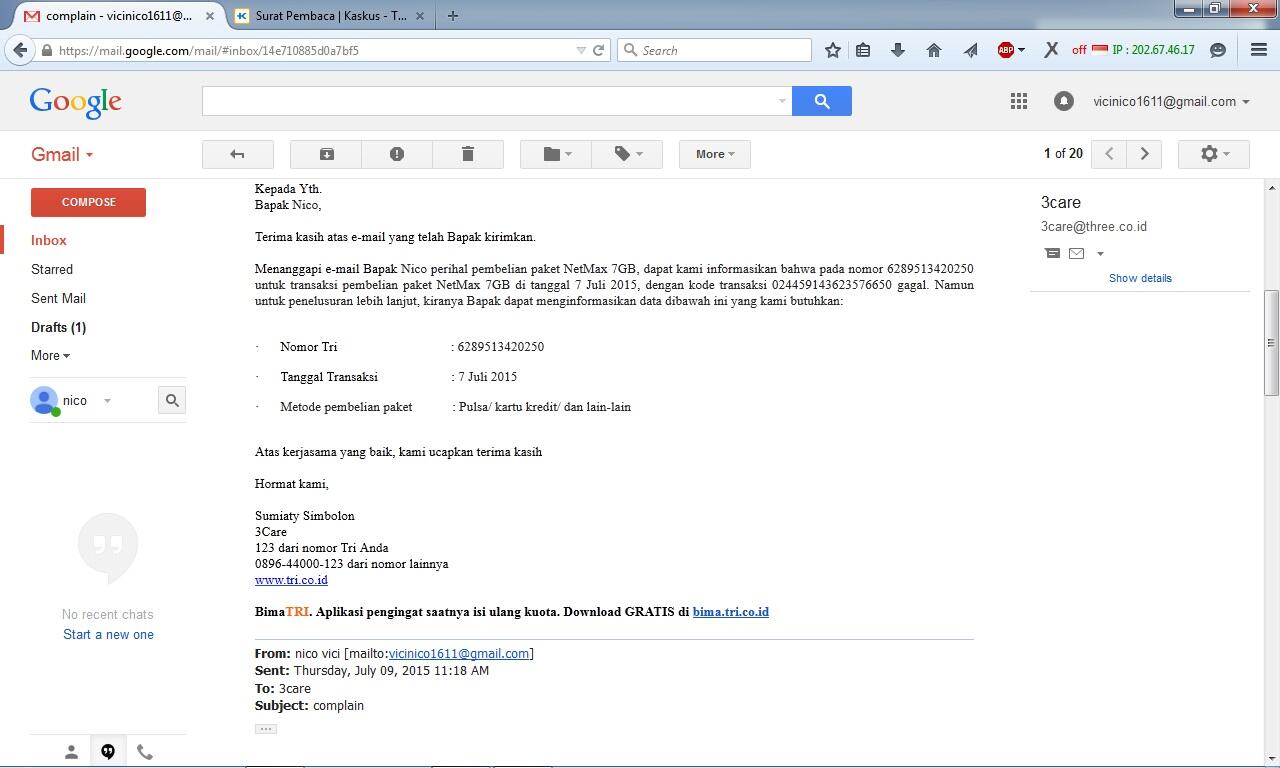Click the smiley face toolbar icon
The height and width of the screenshot is (768, 1280).
coord(1217,50)
